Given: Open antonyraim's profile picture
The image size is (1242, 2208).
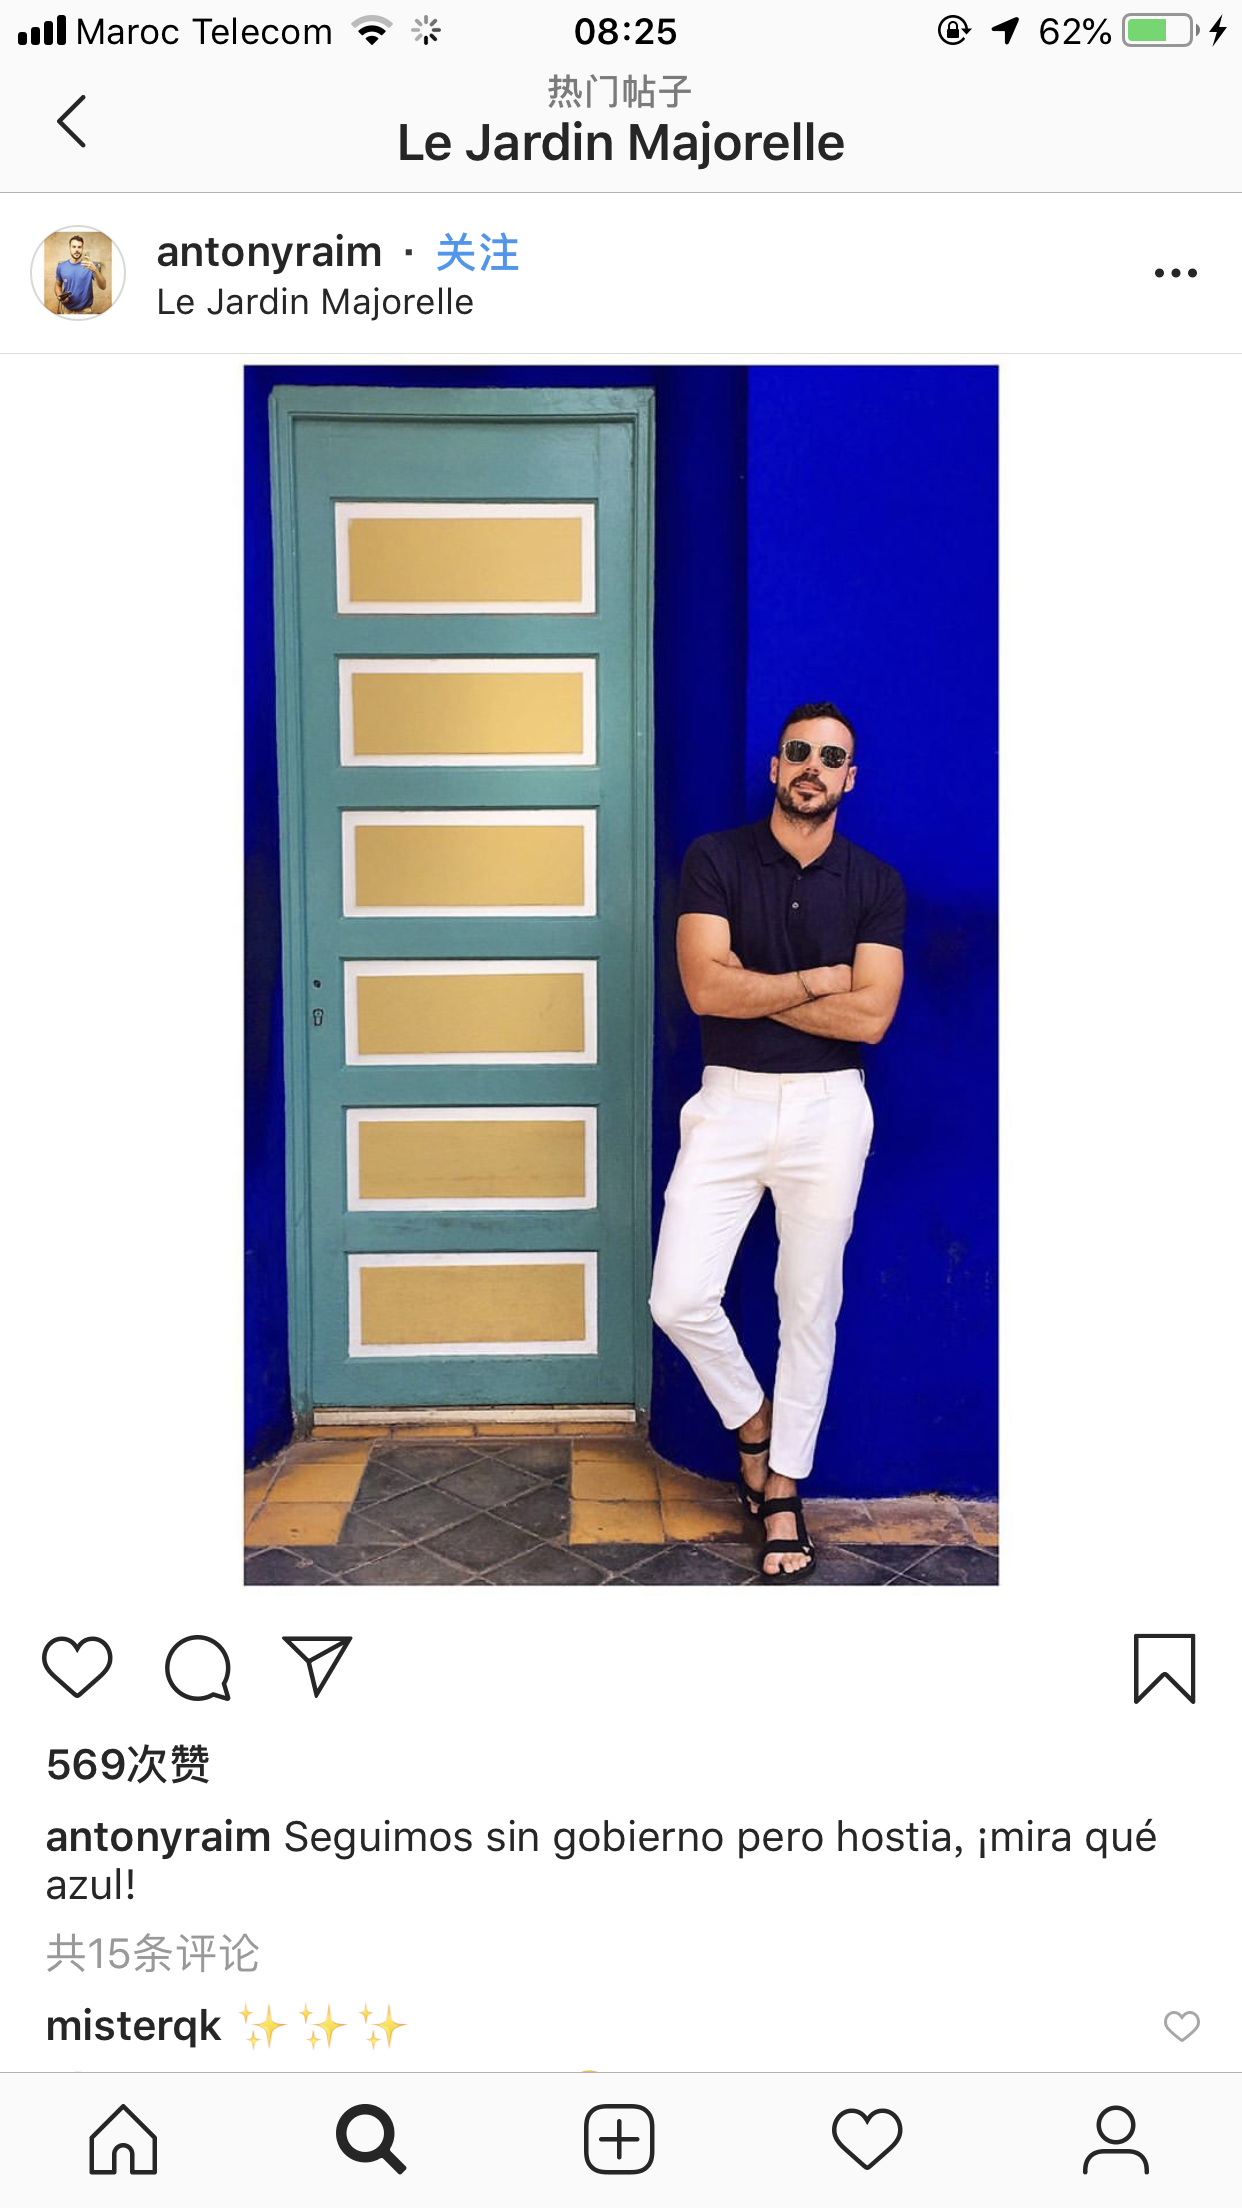Looking at the screenshot, I should 78,273.
